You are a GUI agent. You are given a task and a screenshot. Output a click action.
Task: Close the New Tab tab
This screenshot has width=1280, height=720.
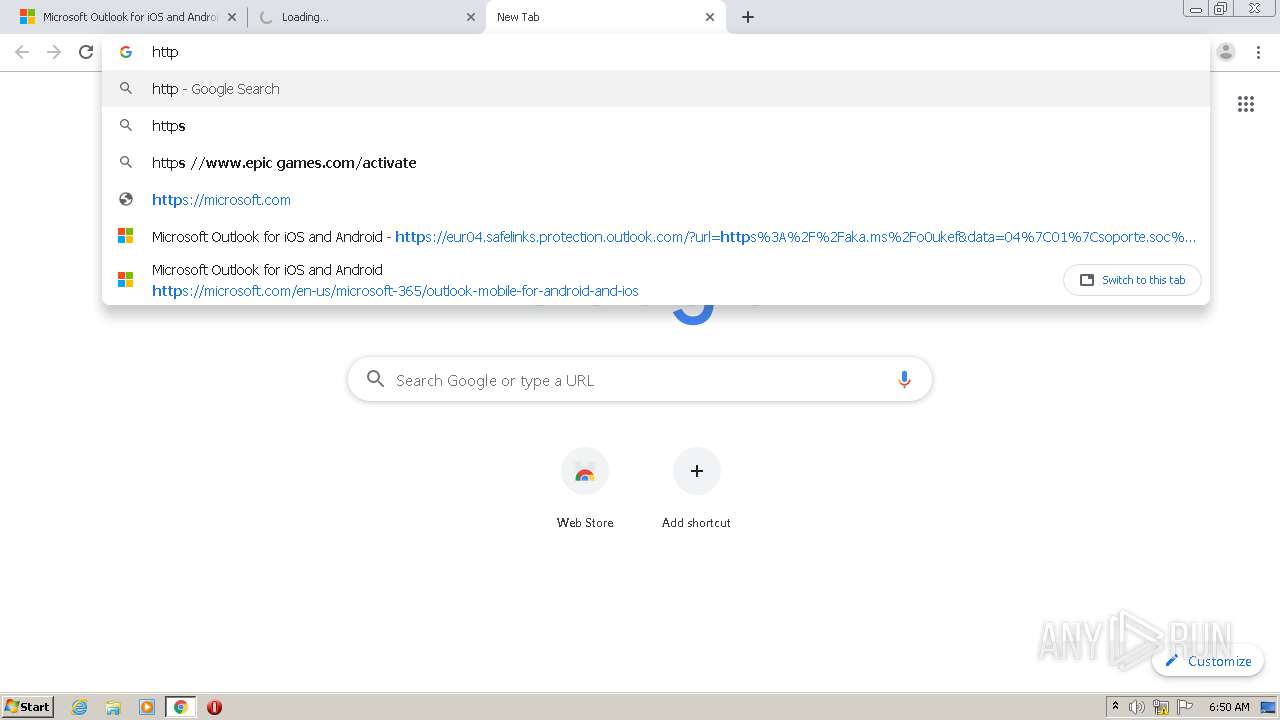710,17
